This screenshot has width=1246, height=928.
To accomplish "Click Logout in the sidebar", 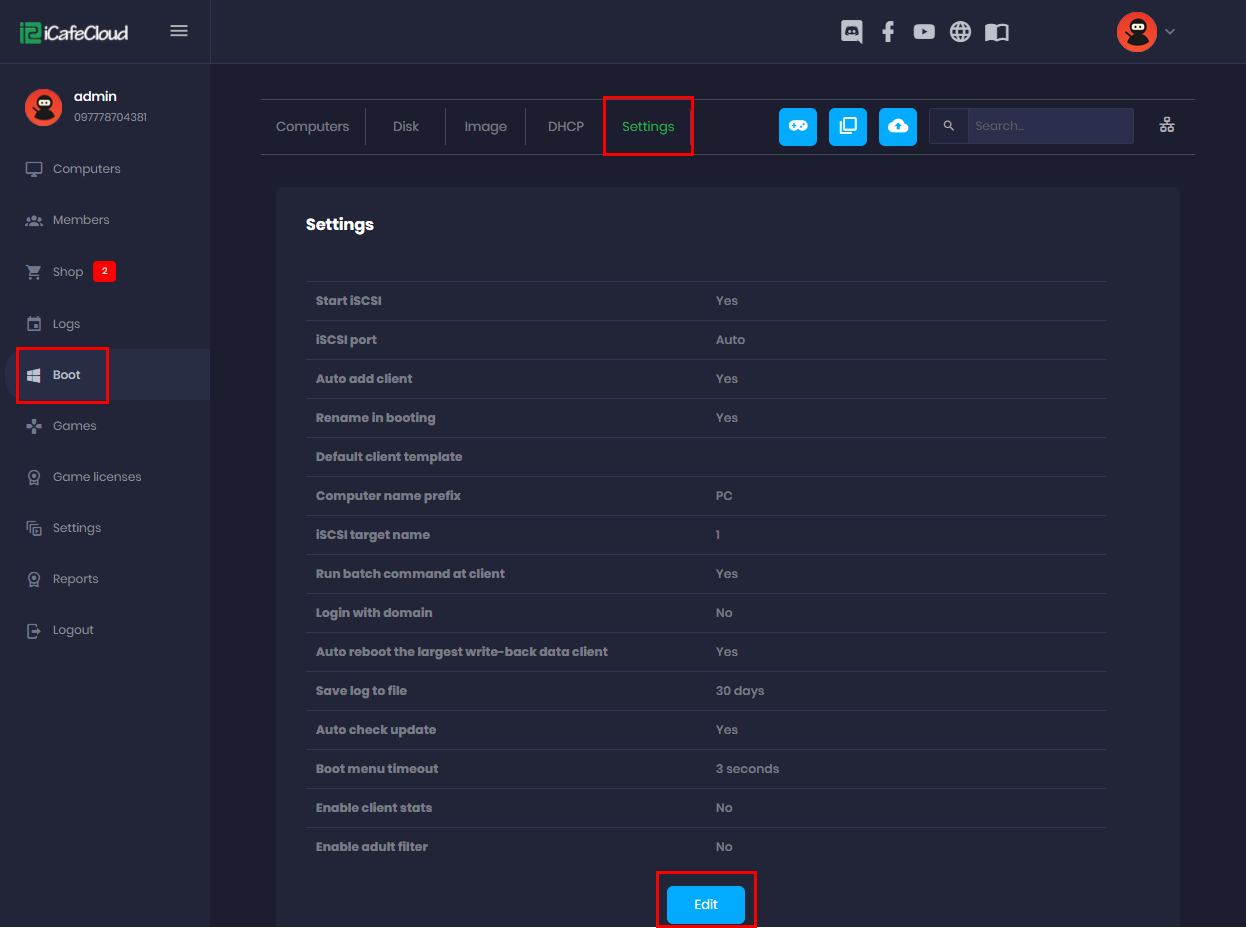I will click(73, 630).
